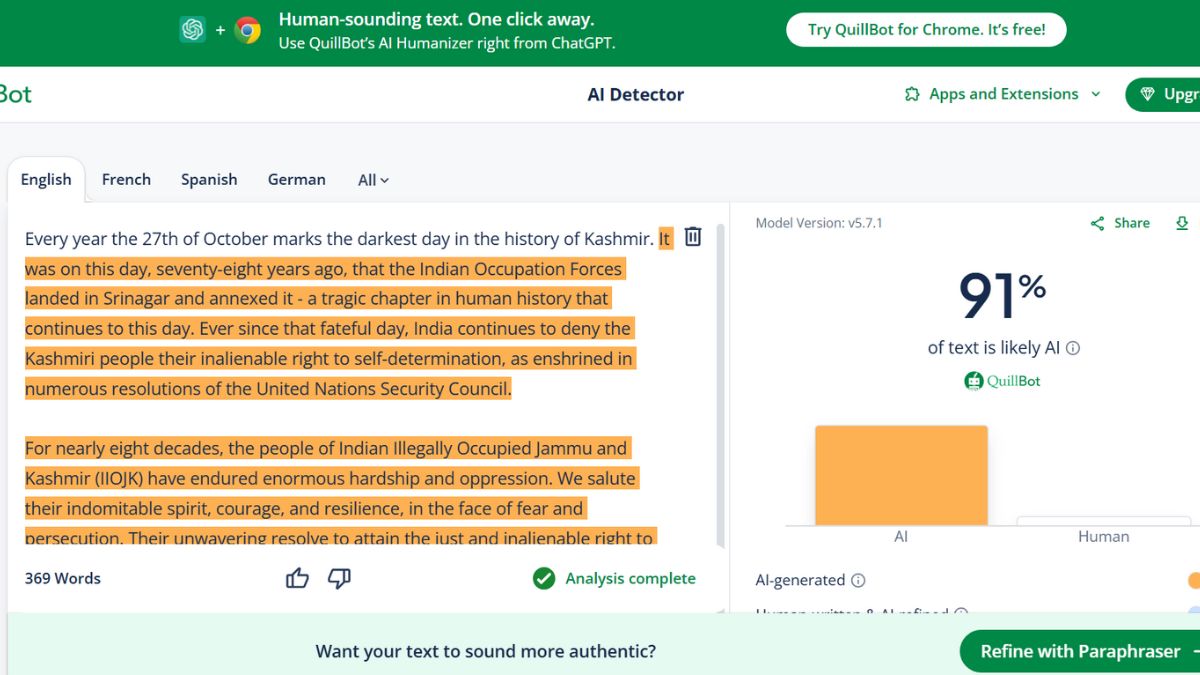Click the trash icon to delete text

[693, 237]
